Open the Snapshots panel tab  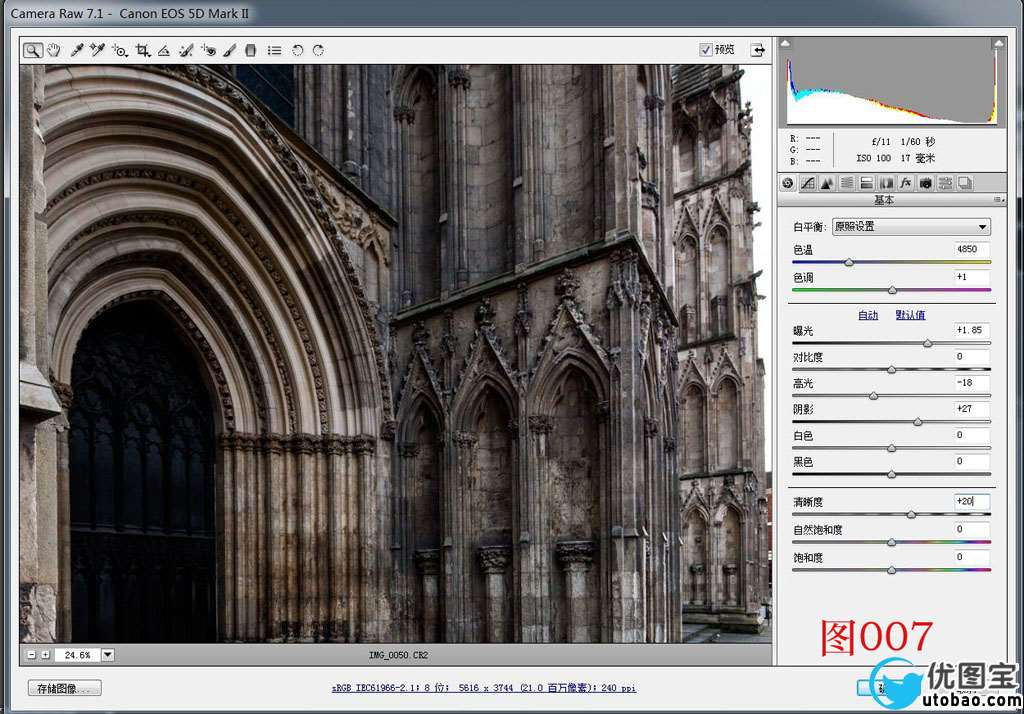tap(965, 184)
